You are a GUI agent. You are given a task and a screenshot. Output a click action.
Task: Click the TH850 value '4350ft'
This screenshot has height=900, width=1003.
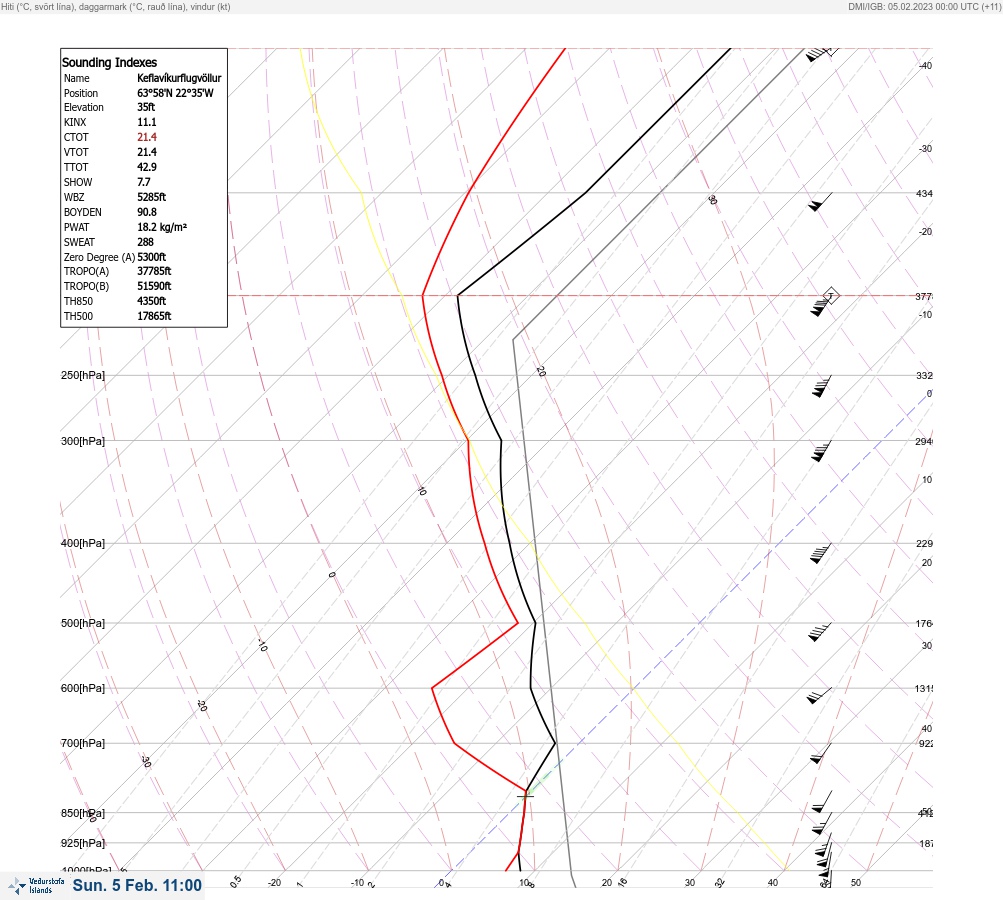click(152, 301)
